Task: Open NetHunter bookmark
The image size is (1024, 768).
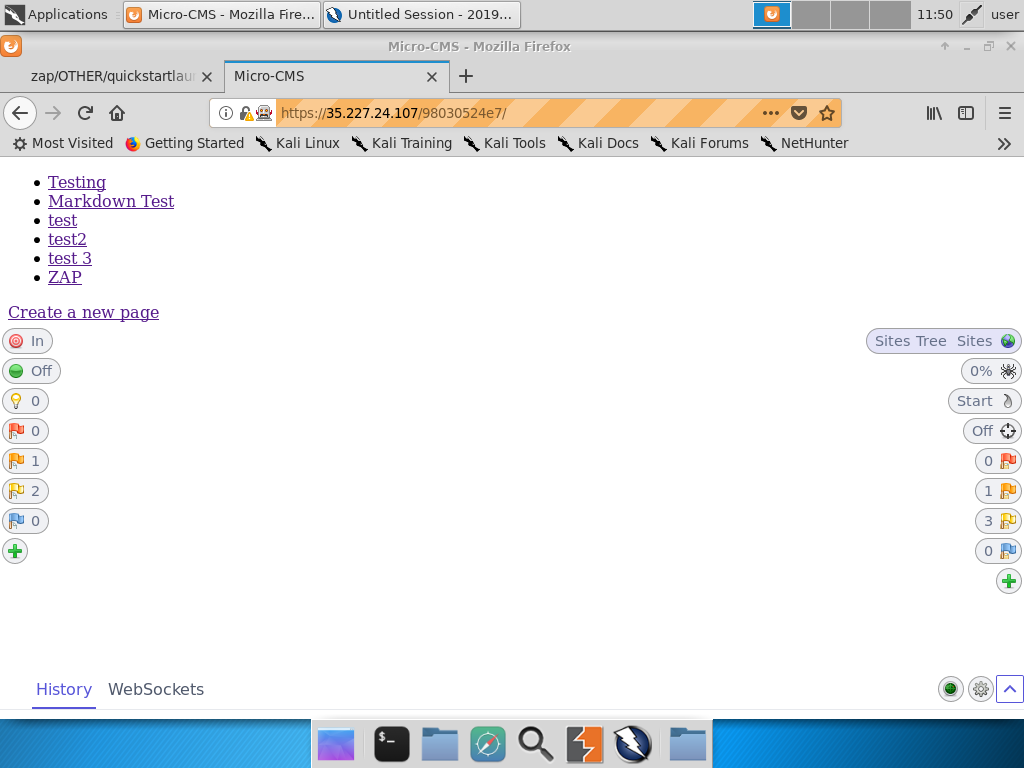Action: pyautogui.click(x=805, y=143)
